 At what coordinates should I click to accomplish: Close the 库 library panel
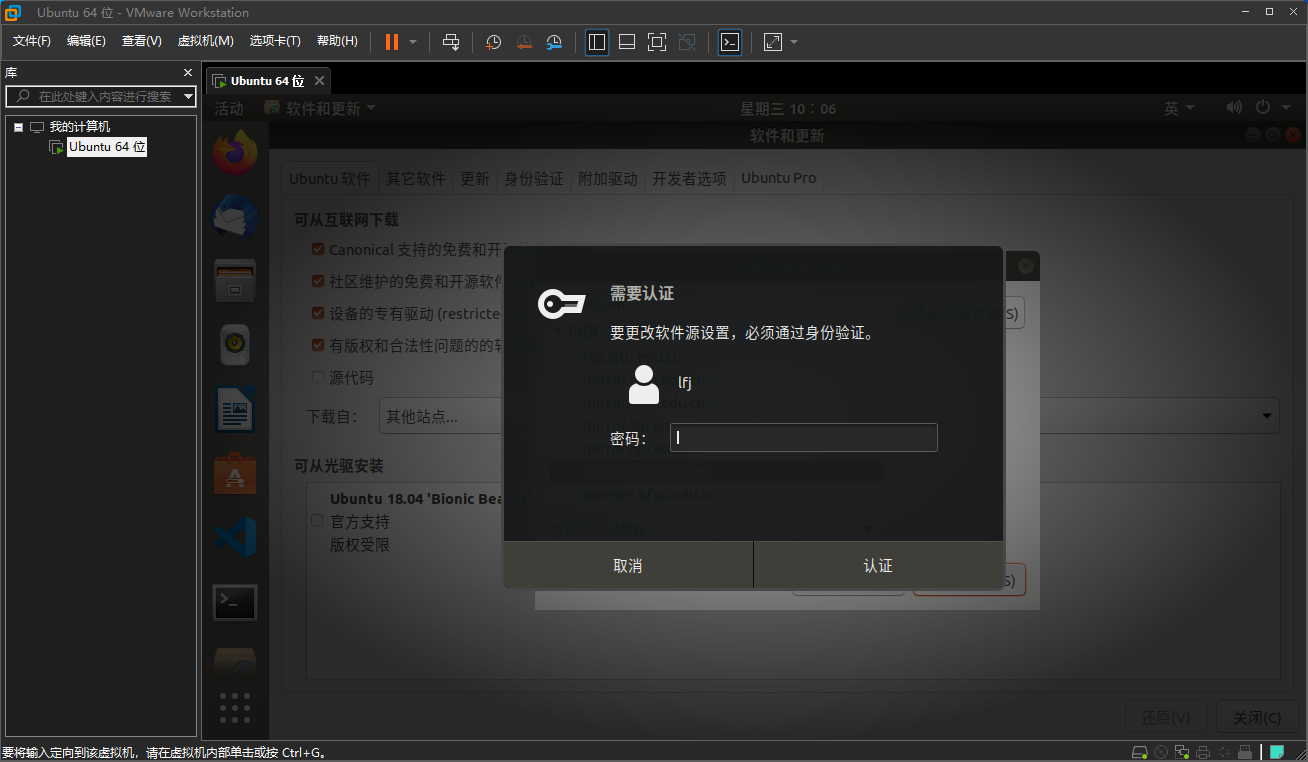point(188,72)
